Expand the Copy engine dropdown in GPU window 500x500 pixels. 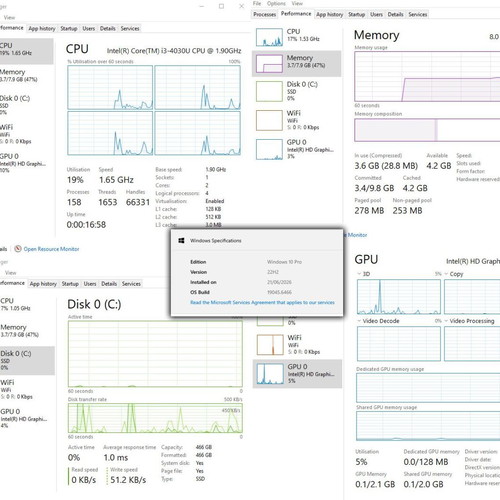(x=446, y=274)
